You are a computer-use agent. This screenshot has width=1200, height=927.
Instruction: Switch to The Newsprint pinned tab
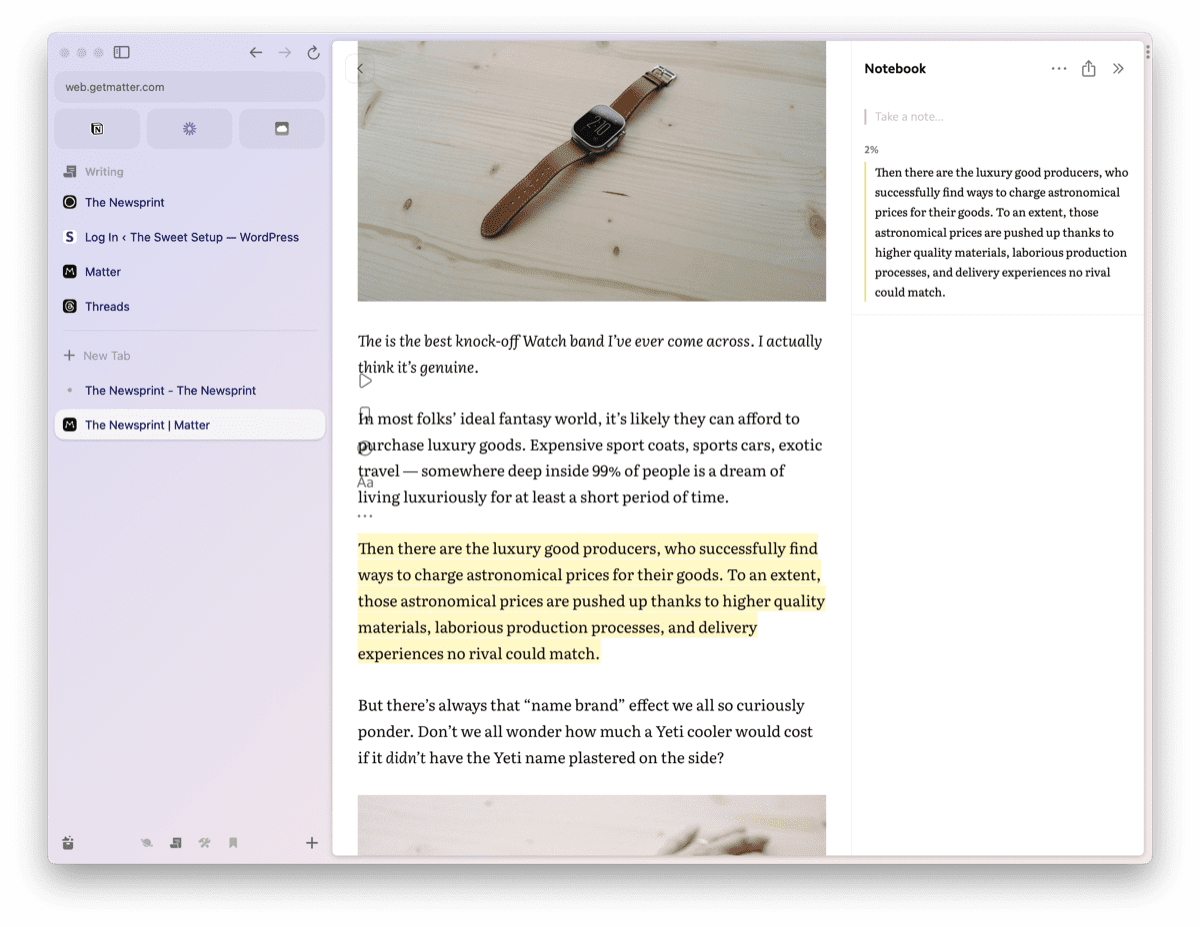click(190, 202)
